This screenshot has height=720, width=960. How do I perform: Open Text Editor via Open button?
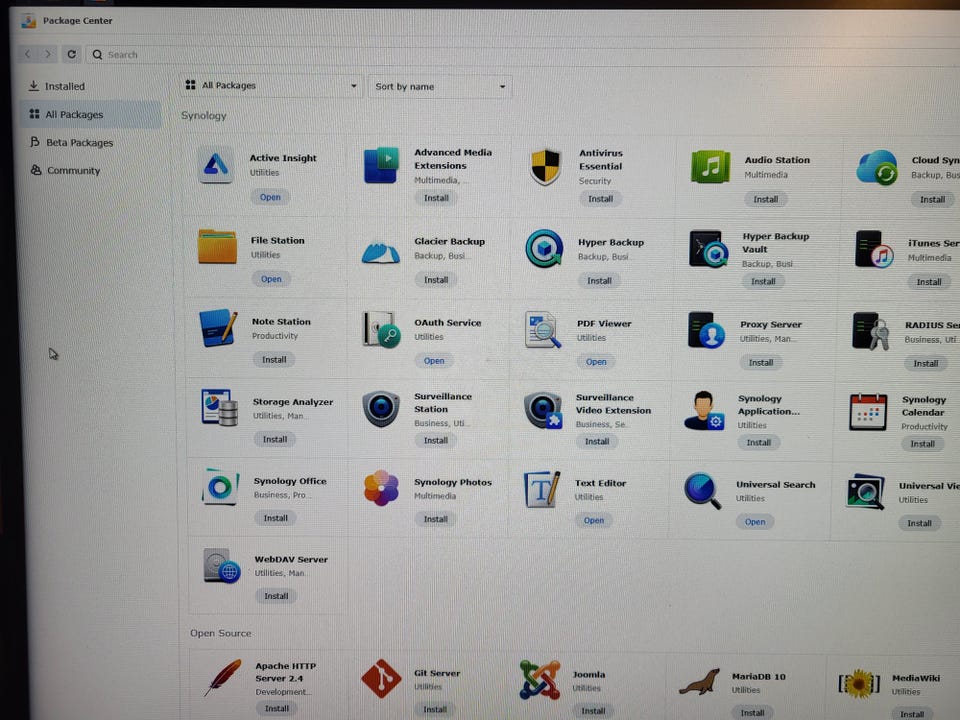tap(593, 520)
